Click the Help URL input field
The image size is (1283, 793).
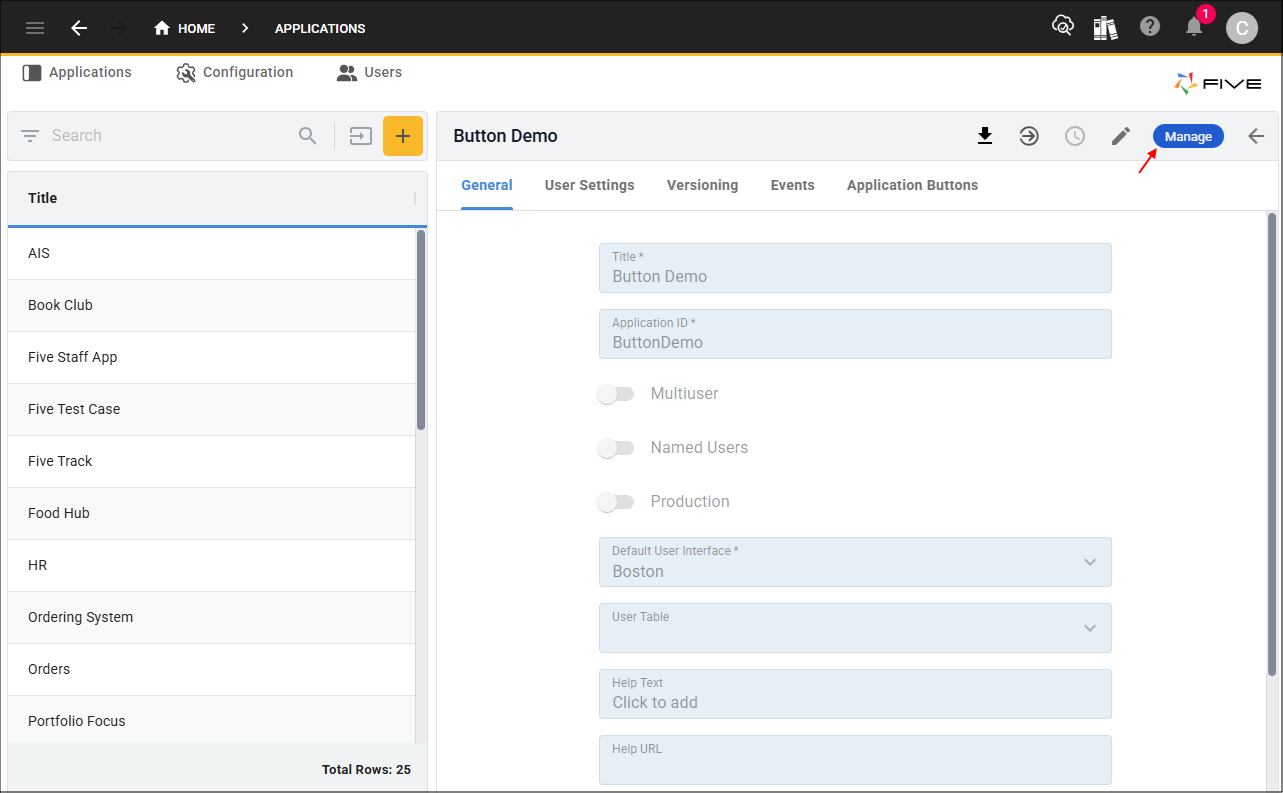tap(855, 760)
